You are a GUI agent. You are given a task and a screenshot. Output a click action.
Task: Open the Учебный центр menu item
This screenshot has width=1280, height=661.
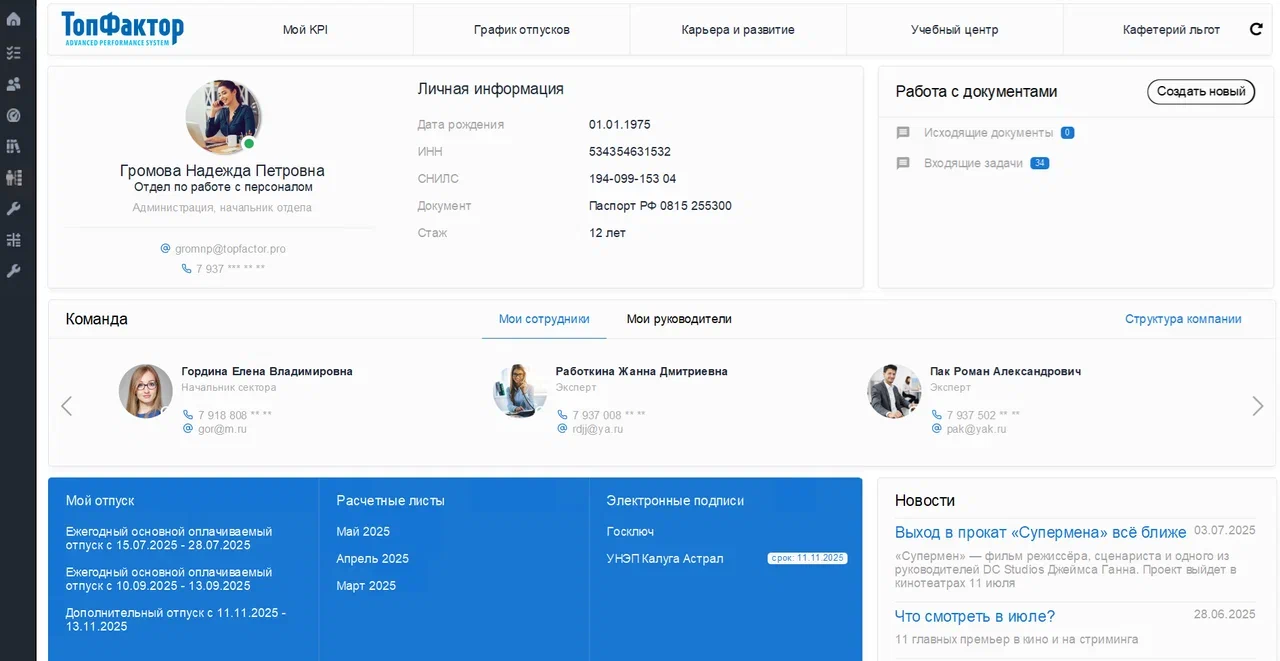[955, 30]
